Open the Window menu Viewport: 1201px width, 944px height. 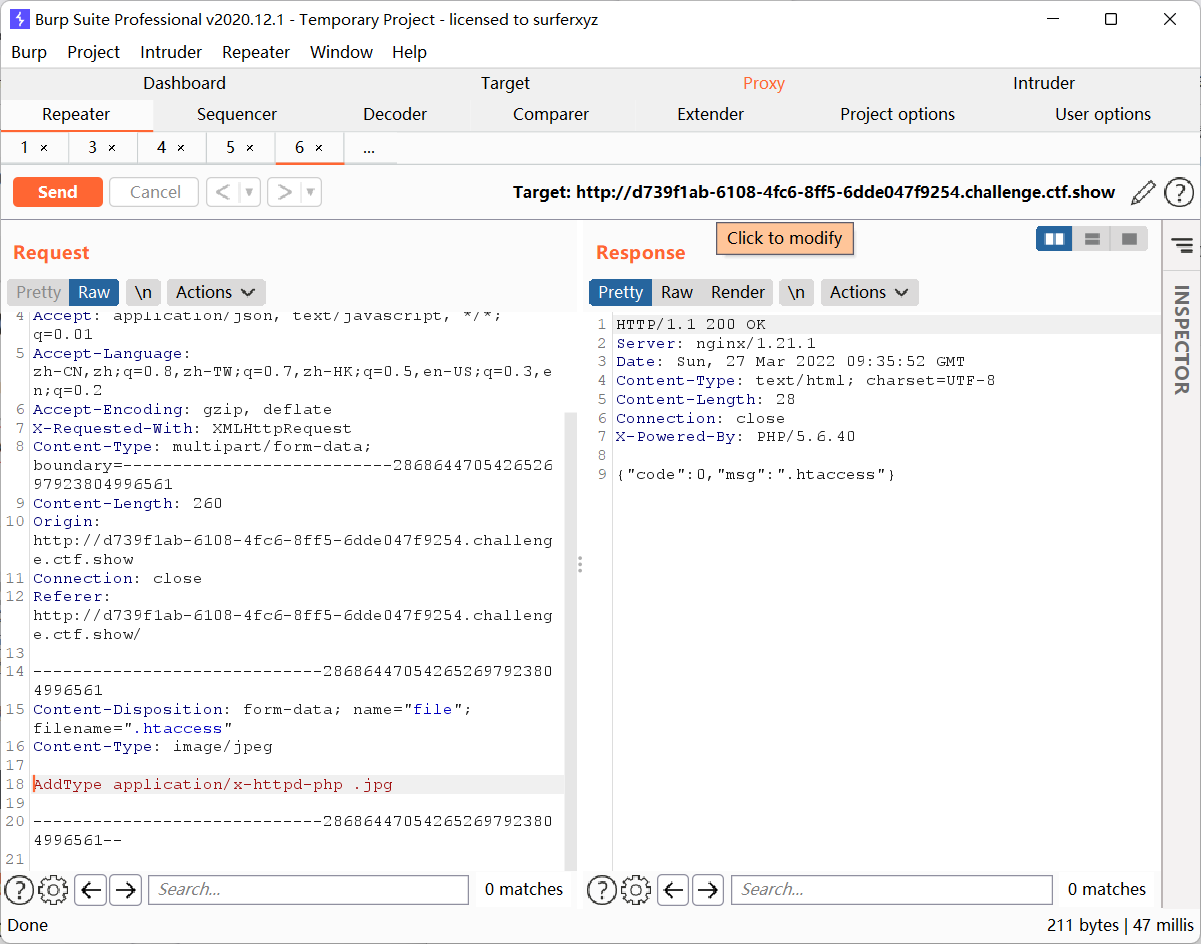pyautogui.click(x=341, y=52)
